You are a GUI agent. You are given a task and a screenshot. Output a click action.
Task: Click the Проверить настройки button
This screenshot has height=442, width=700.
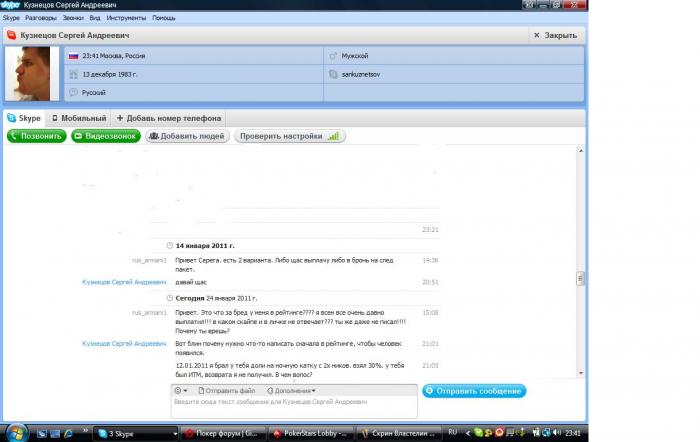(290, 136)
